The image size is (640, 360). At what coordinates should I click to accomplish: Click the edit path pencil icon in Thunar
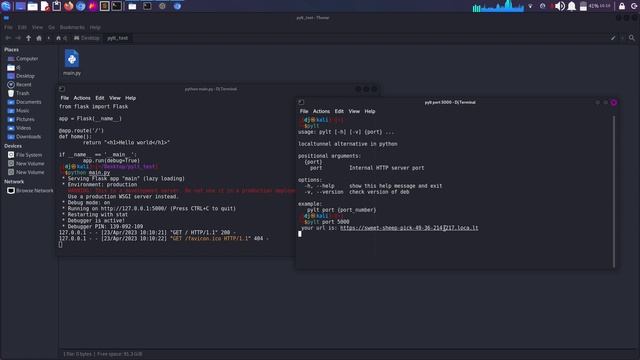(x=613, y=38)
